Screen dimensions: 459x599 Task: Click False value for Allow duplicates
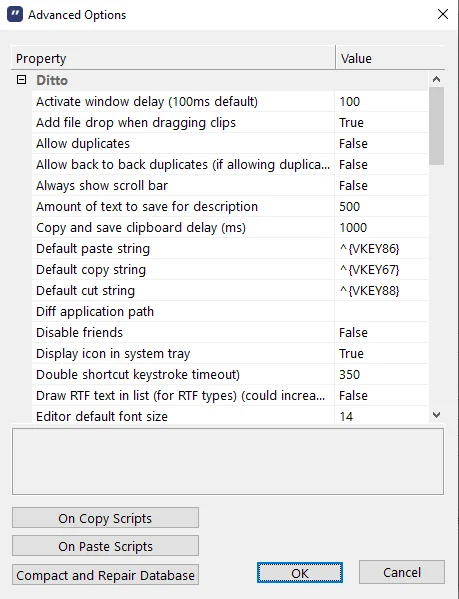[x=381, y=144]
